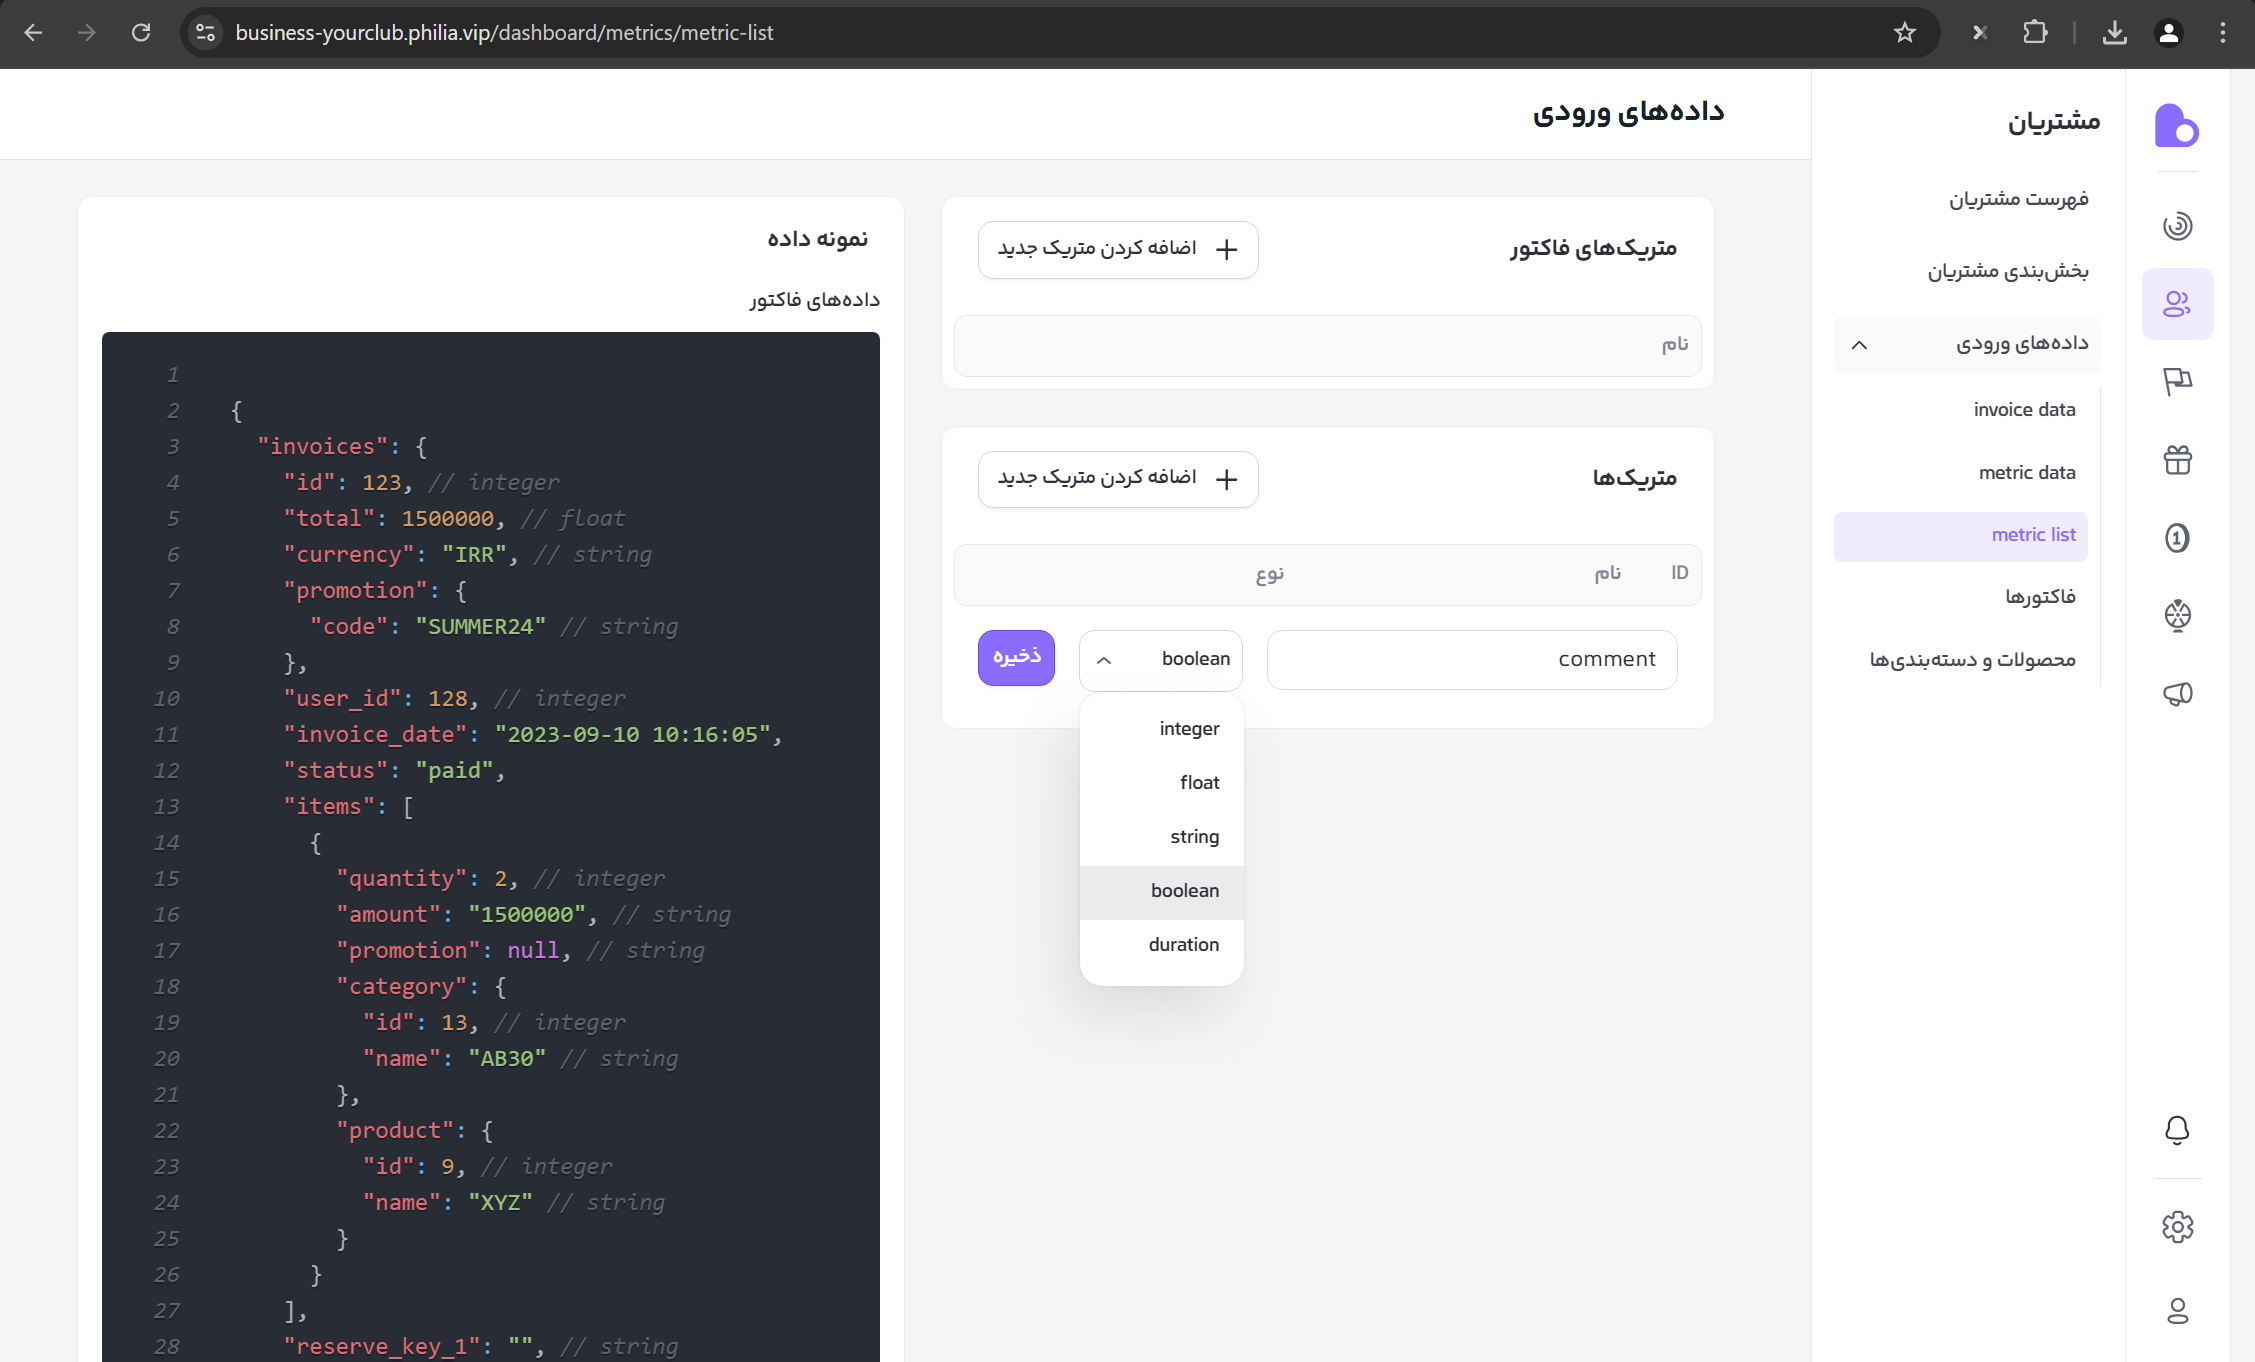2255x1362 pixels.
Task: Click the gift box sidebar icon
Action: point(2177,460)
